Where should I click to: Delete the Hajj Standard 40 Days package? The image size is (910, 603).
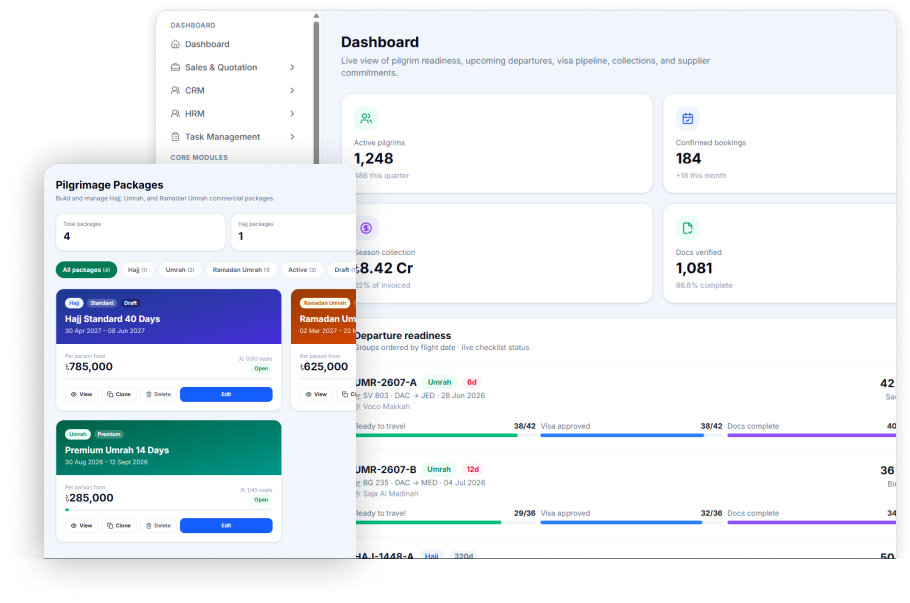click(x=158, y=395)
